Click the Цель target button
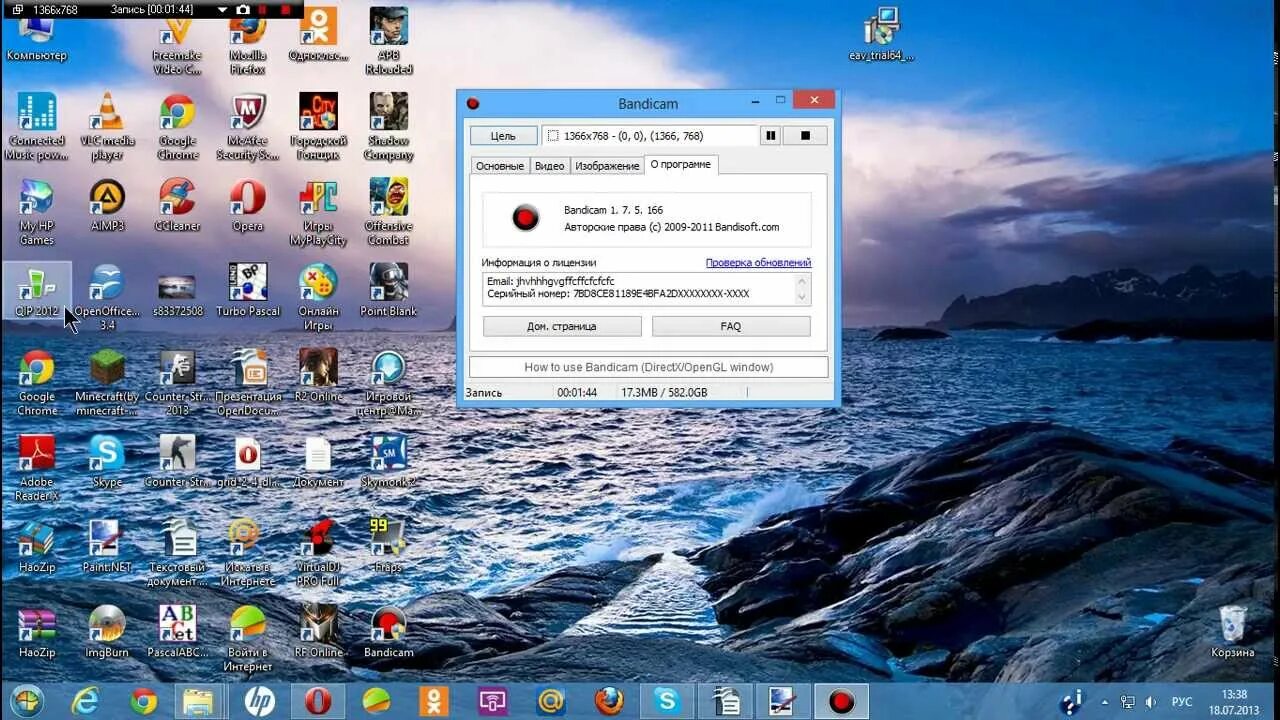The height and width of the screenshot is (720, 1280). tap(504, 136)
